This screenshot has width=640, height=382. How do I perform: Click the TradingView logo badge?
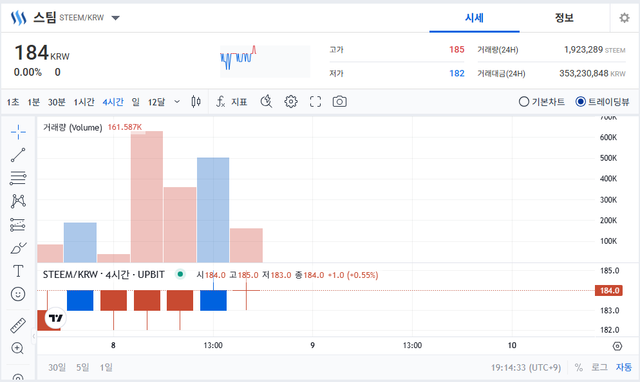[56, 318]
